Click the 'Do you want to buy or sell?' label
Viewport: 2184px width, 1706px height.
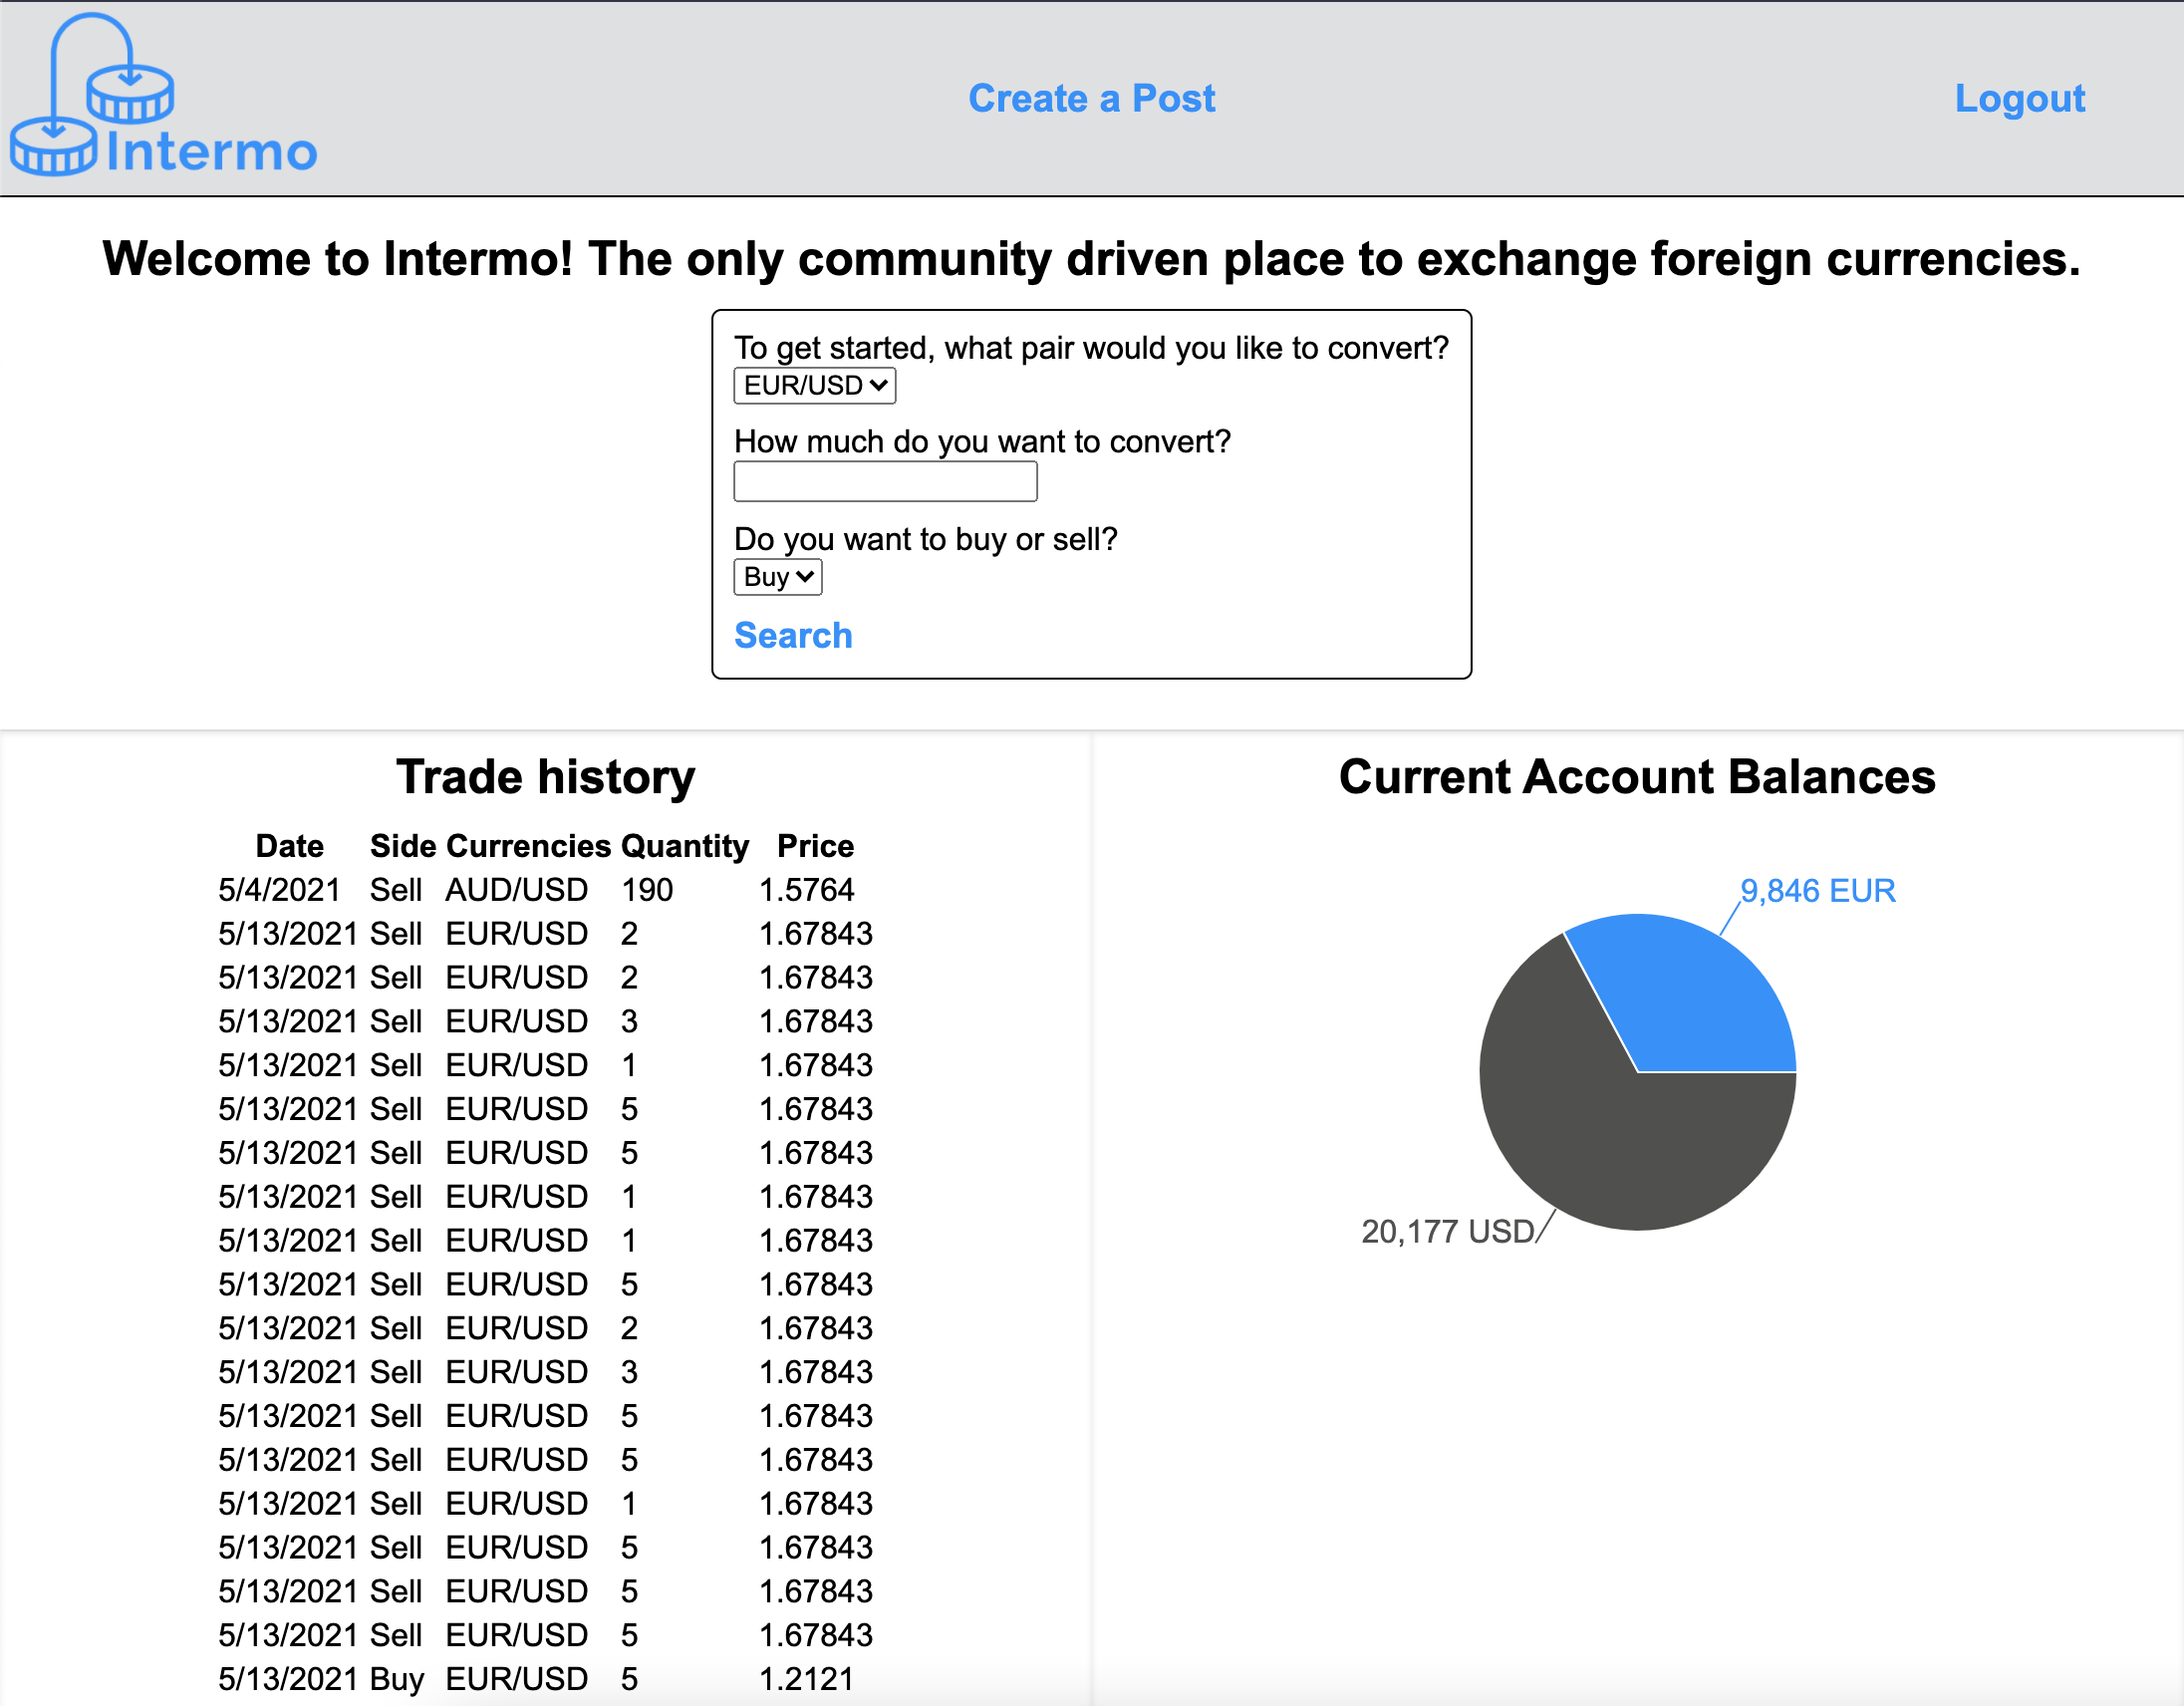[x=925, y=539]
